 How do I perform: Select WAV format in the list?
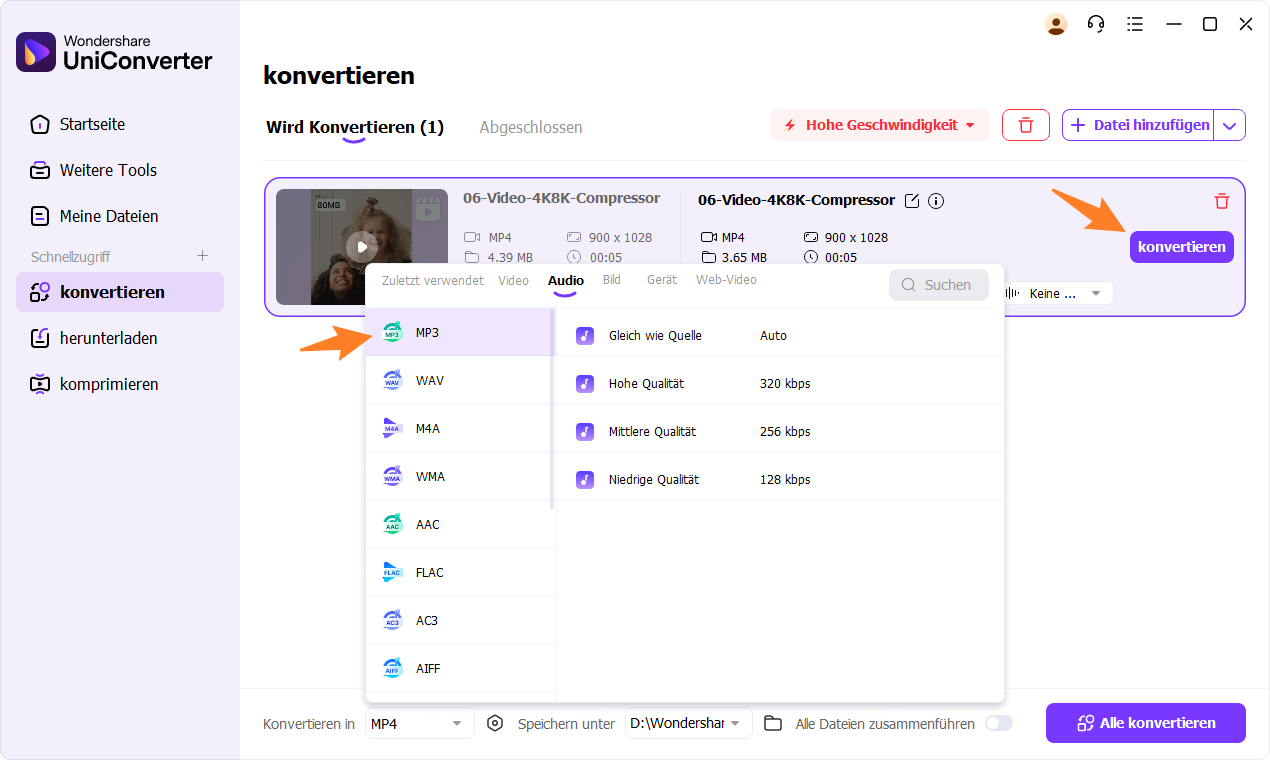(x=459, y=380)
